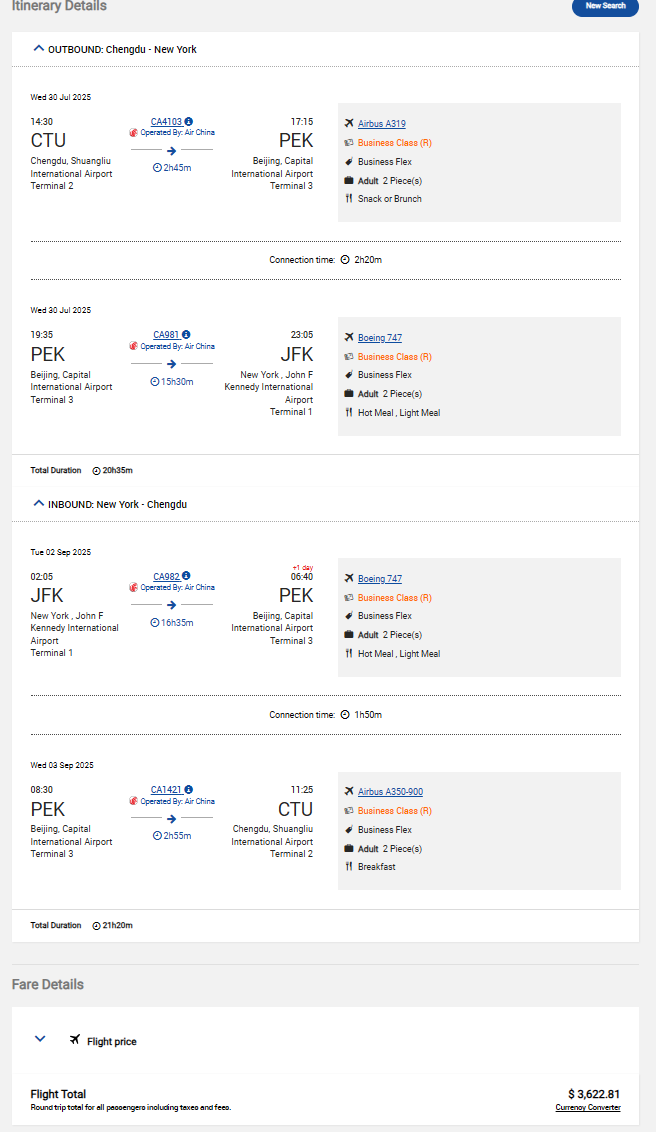Start a New Search
This screenshot has height=1132, width=656.
click(x=605, y=6)
